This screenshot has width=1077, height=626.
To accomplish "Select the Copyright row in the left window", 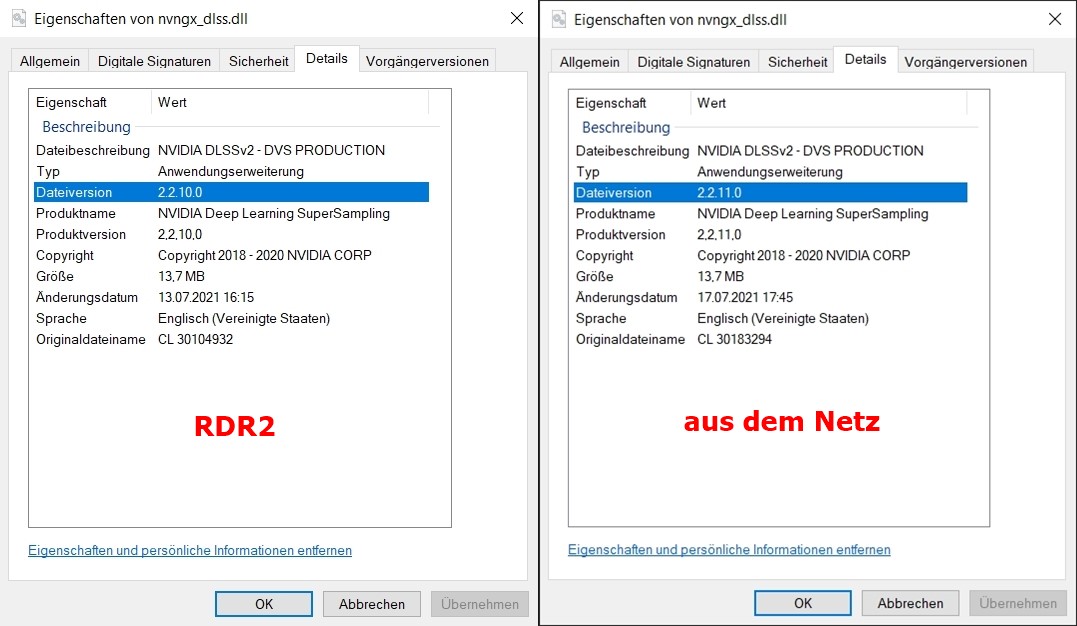I will coord(231,256).
